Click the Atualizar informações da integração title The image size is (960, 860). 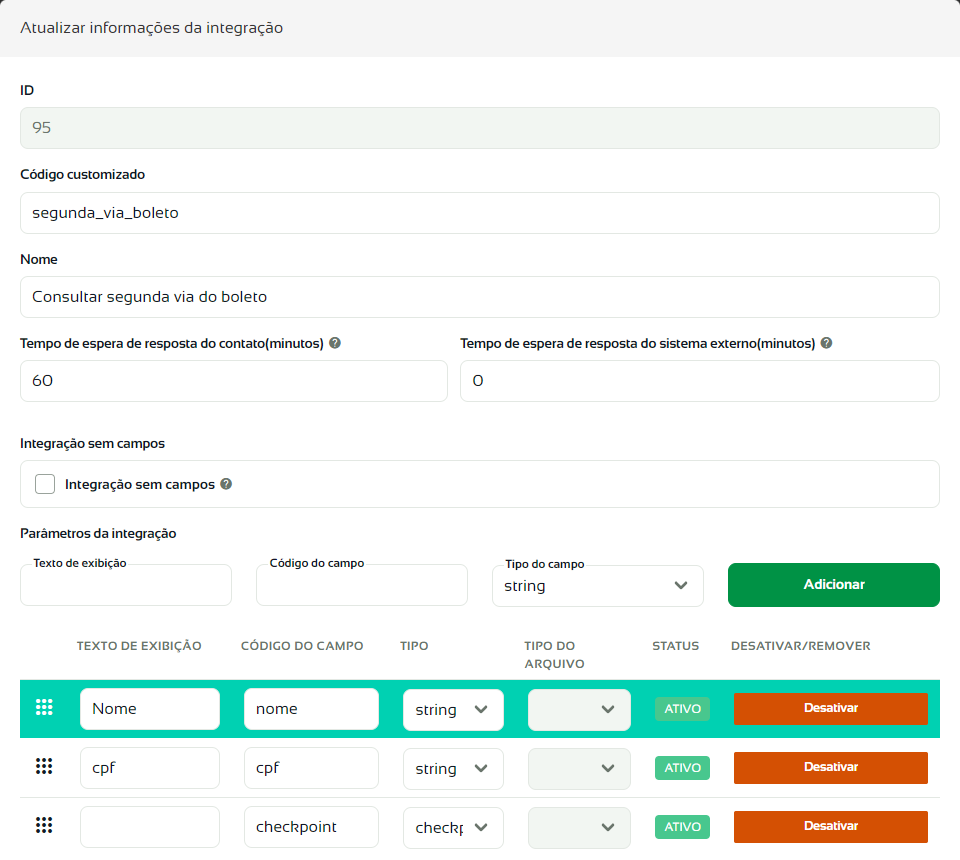point(152,28)
